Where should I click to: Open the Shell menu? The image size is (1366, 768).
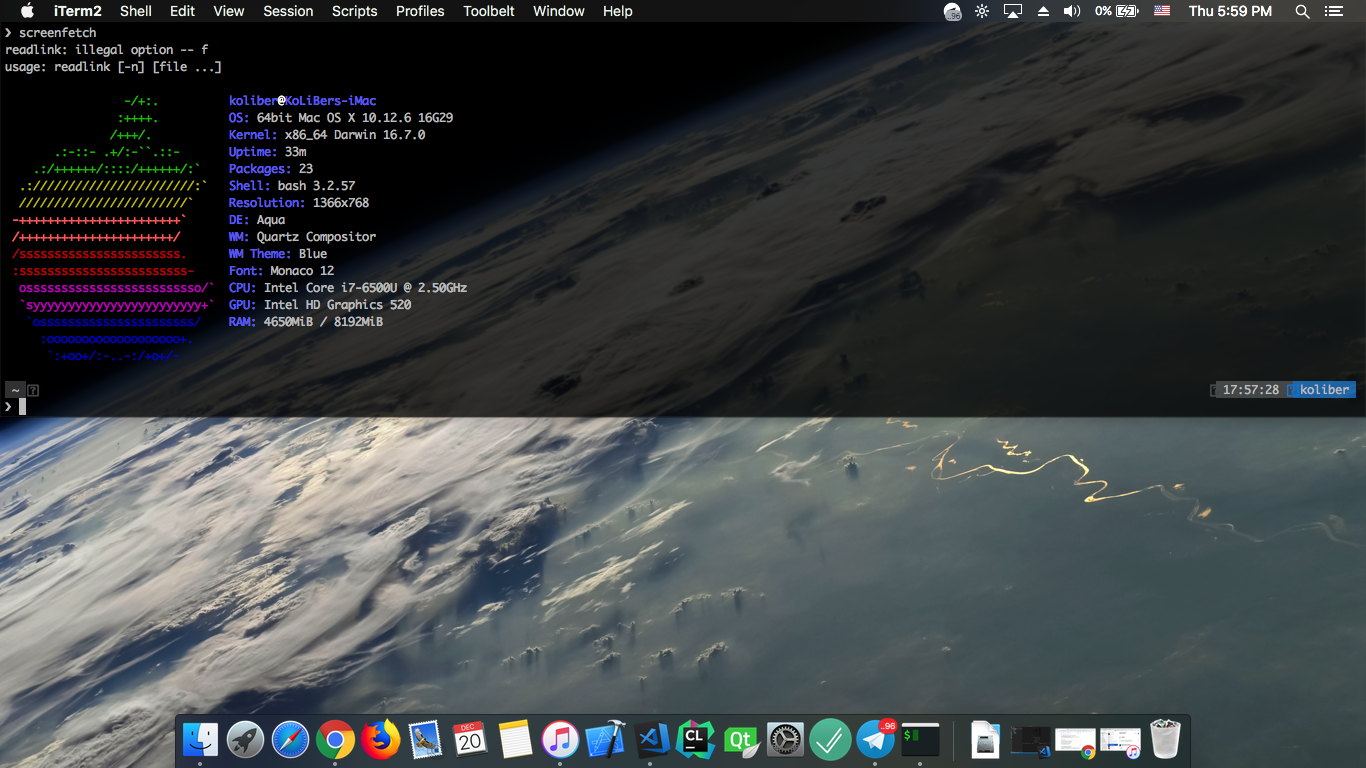click(136, 11)
